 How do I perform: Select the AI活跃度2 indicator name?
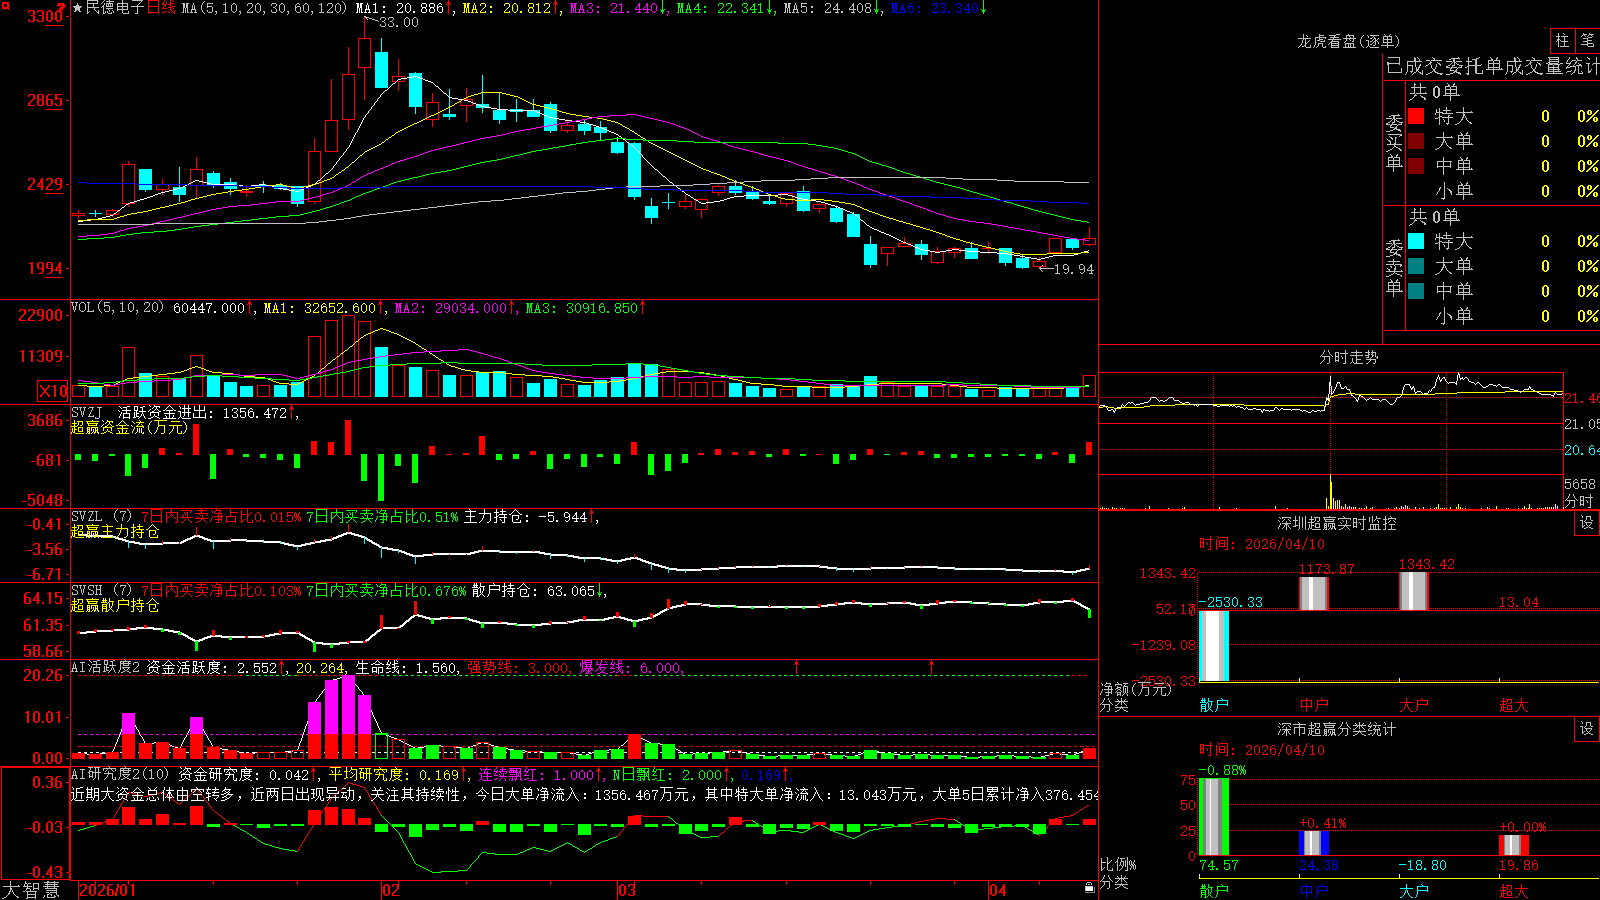pos(106,667)
